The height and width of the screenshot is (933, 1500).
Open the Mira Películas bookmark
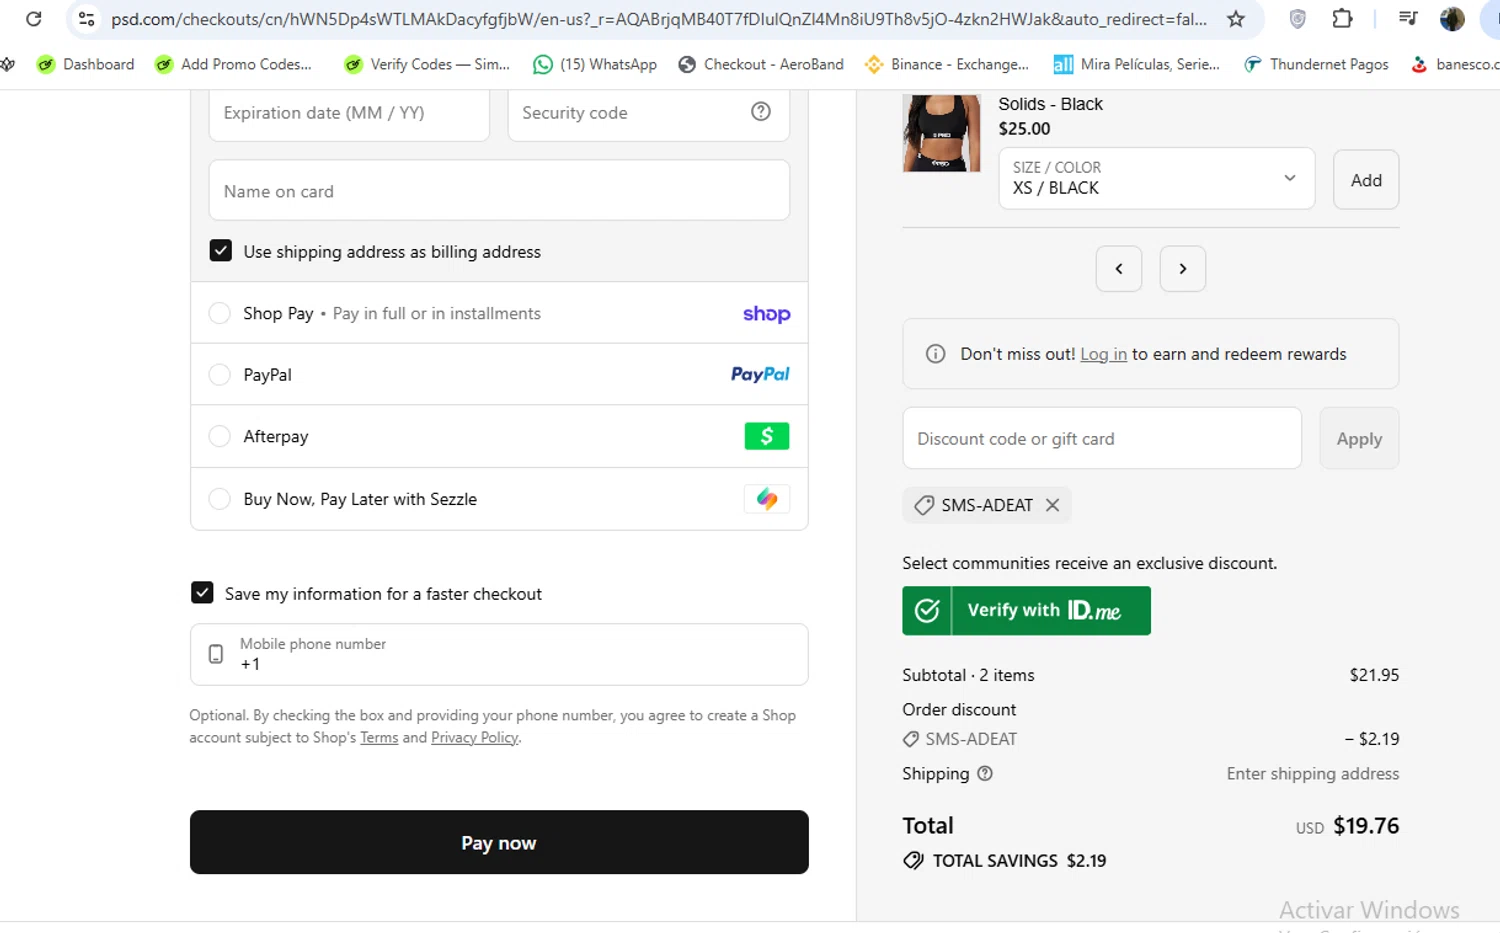(1137, 64)
